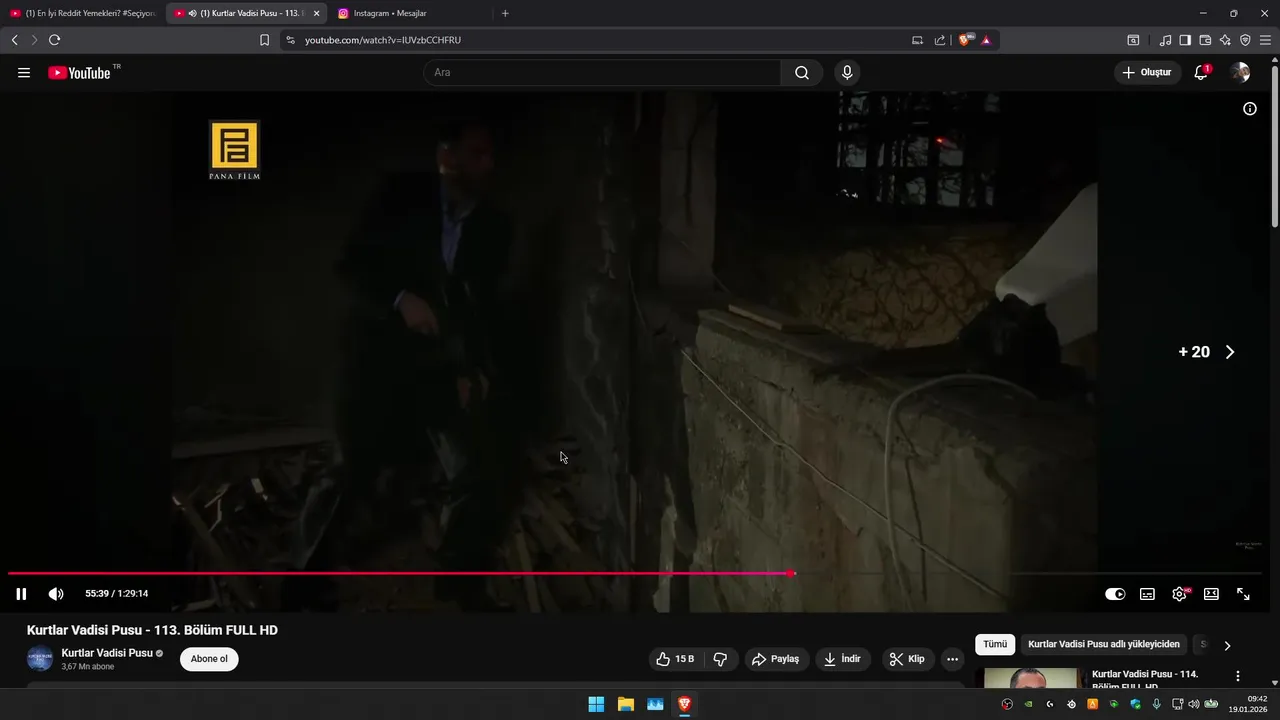Screen dimensions: 1280x720
Task: Open the taskbar volume control
Action: [x=1193, y=704]
